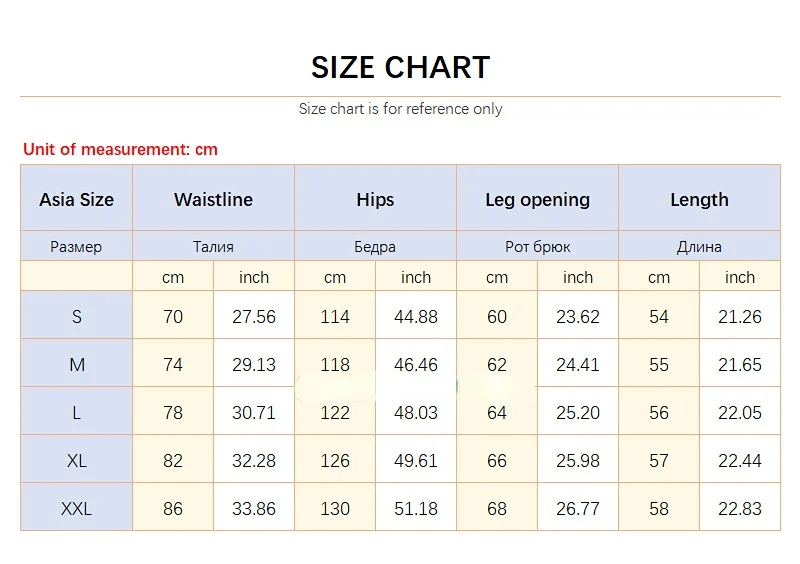Click the inch subheader under Hips
The width and height of the screenshot is (800, 564).
(x=416, y=277)
